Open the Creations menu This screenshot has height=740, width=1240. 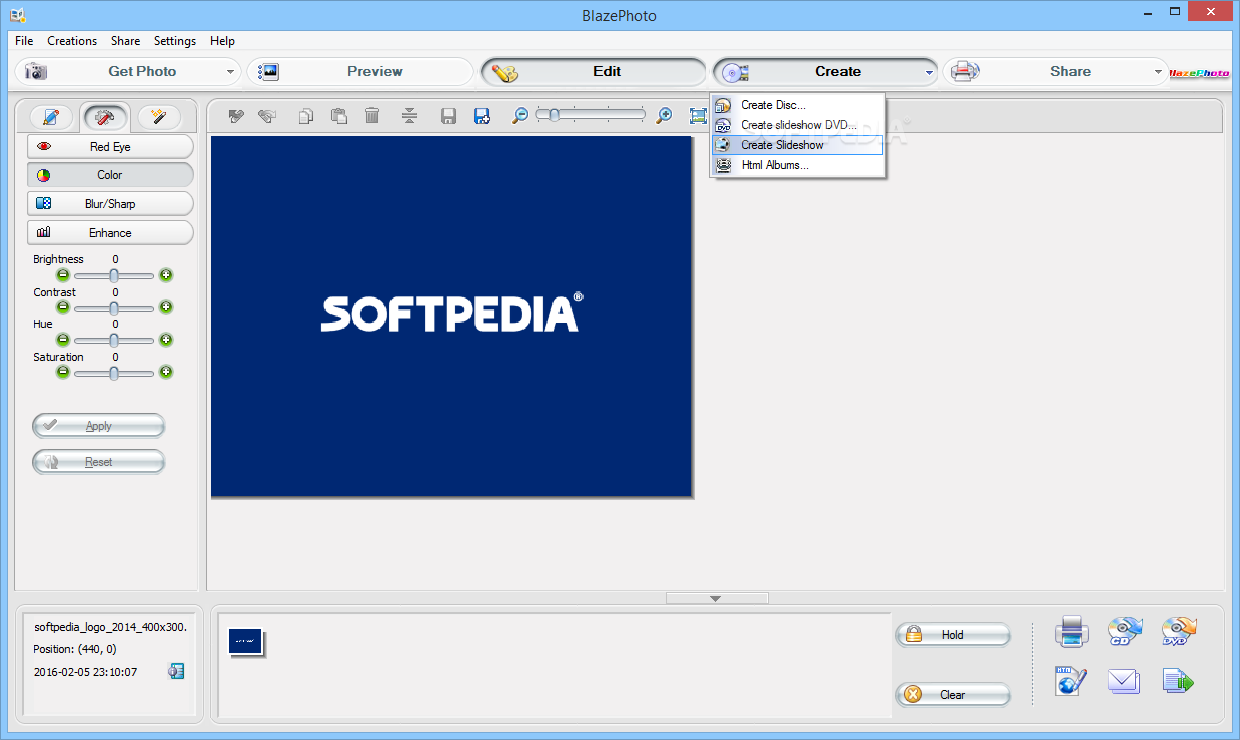[x=72, y=41]
